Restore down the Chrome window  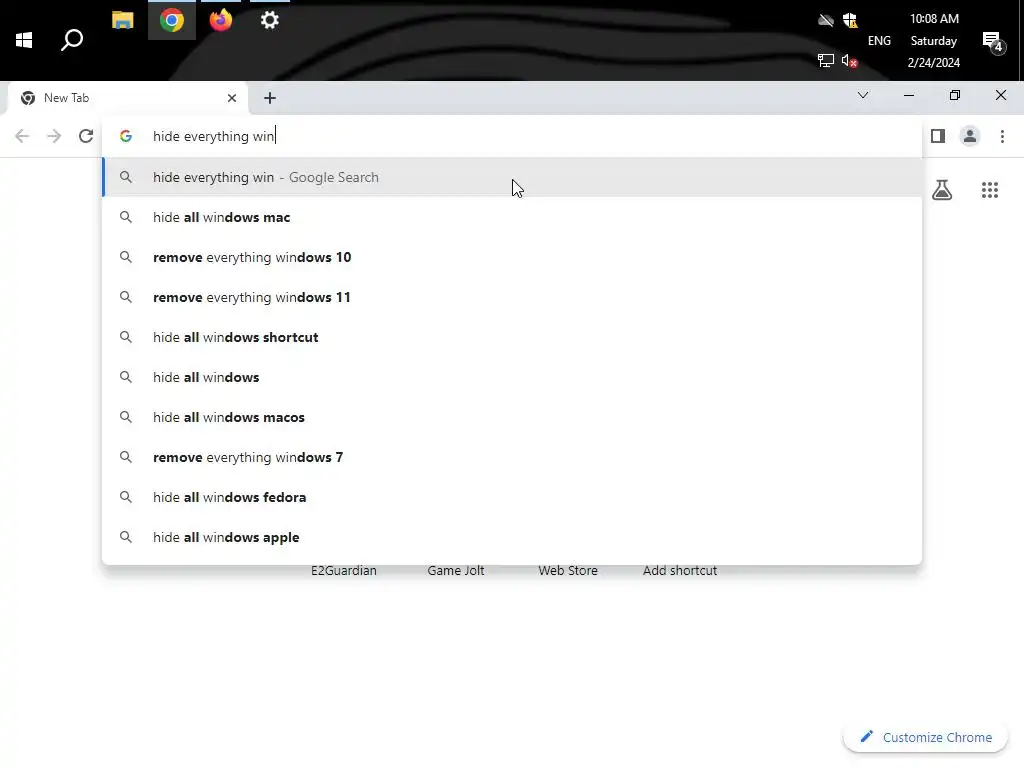click(955, 95)
